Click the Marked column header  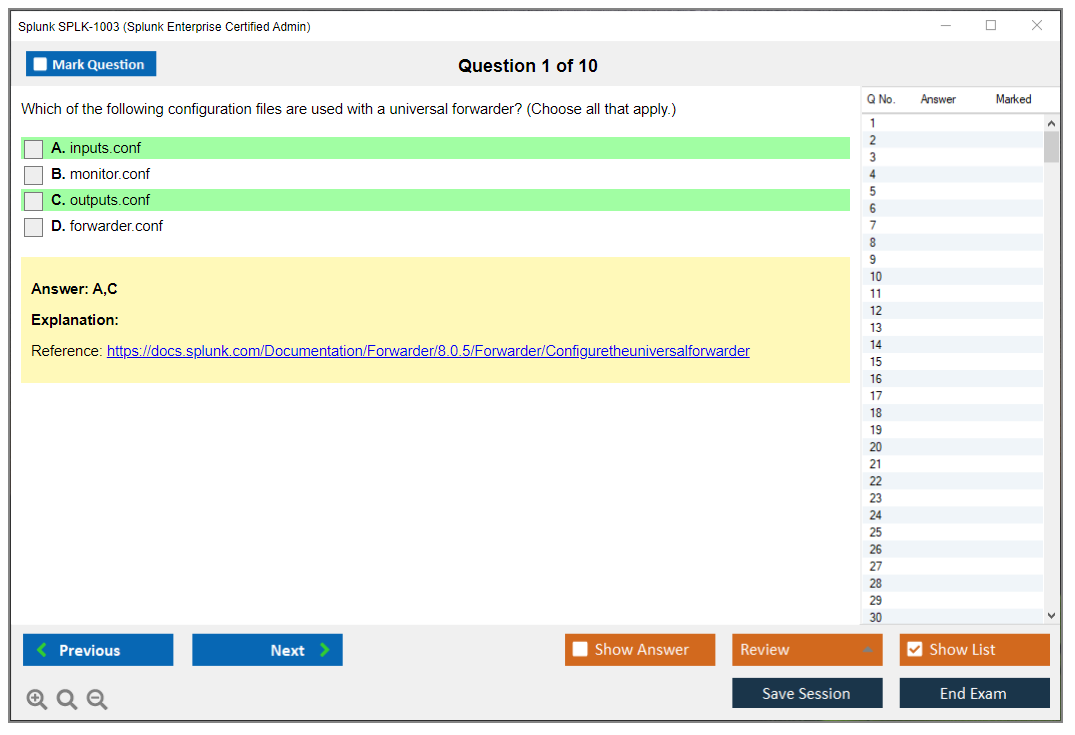(1013, 99)
